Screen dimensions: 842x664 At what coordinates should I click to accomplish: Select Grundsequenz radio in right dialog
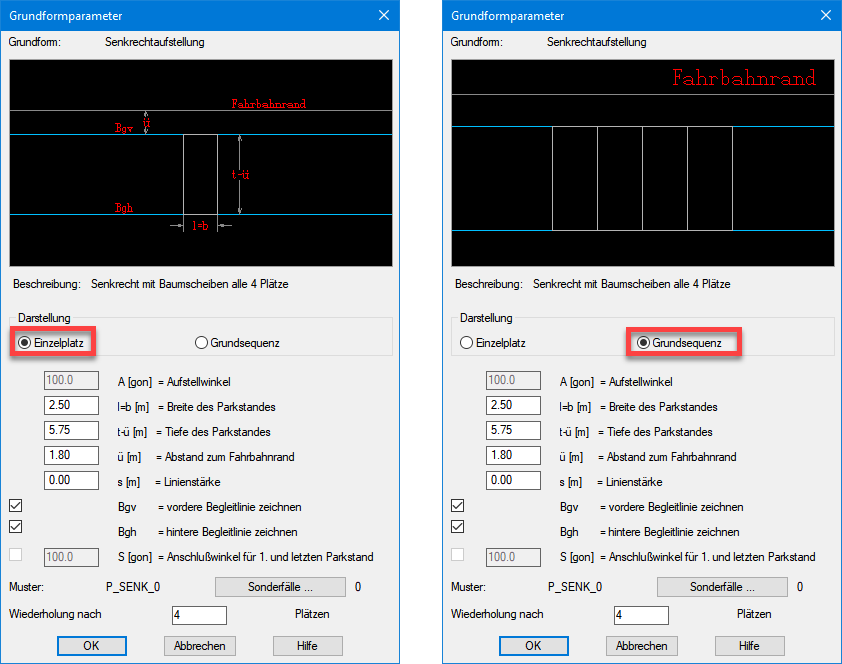pyautogui.click(x=645, y=343)
